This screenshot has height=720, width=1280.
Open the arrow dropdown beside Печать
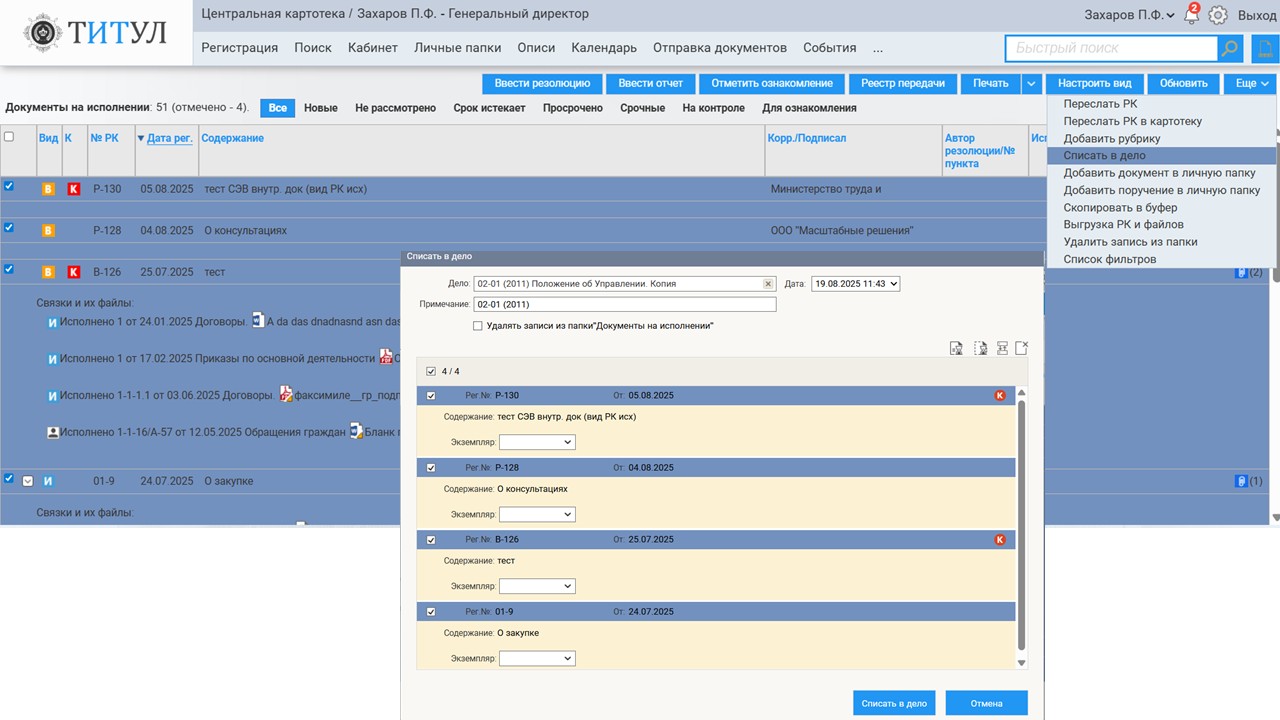(1033, 84)
